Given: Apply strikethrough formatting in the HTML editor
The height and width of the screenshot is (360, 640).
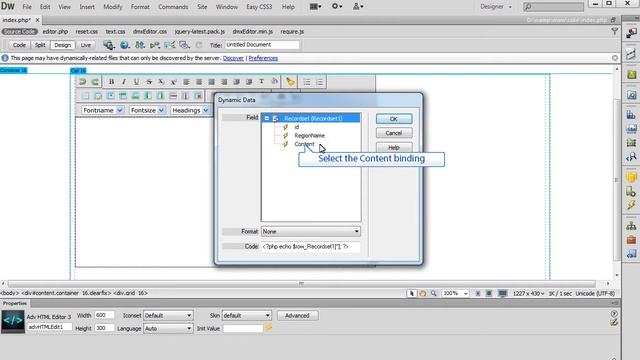Looking at the screenshot, I should [x=149, y=82].
